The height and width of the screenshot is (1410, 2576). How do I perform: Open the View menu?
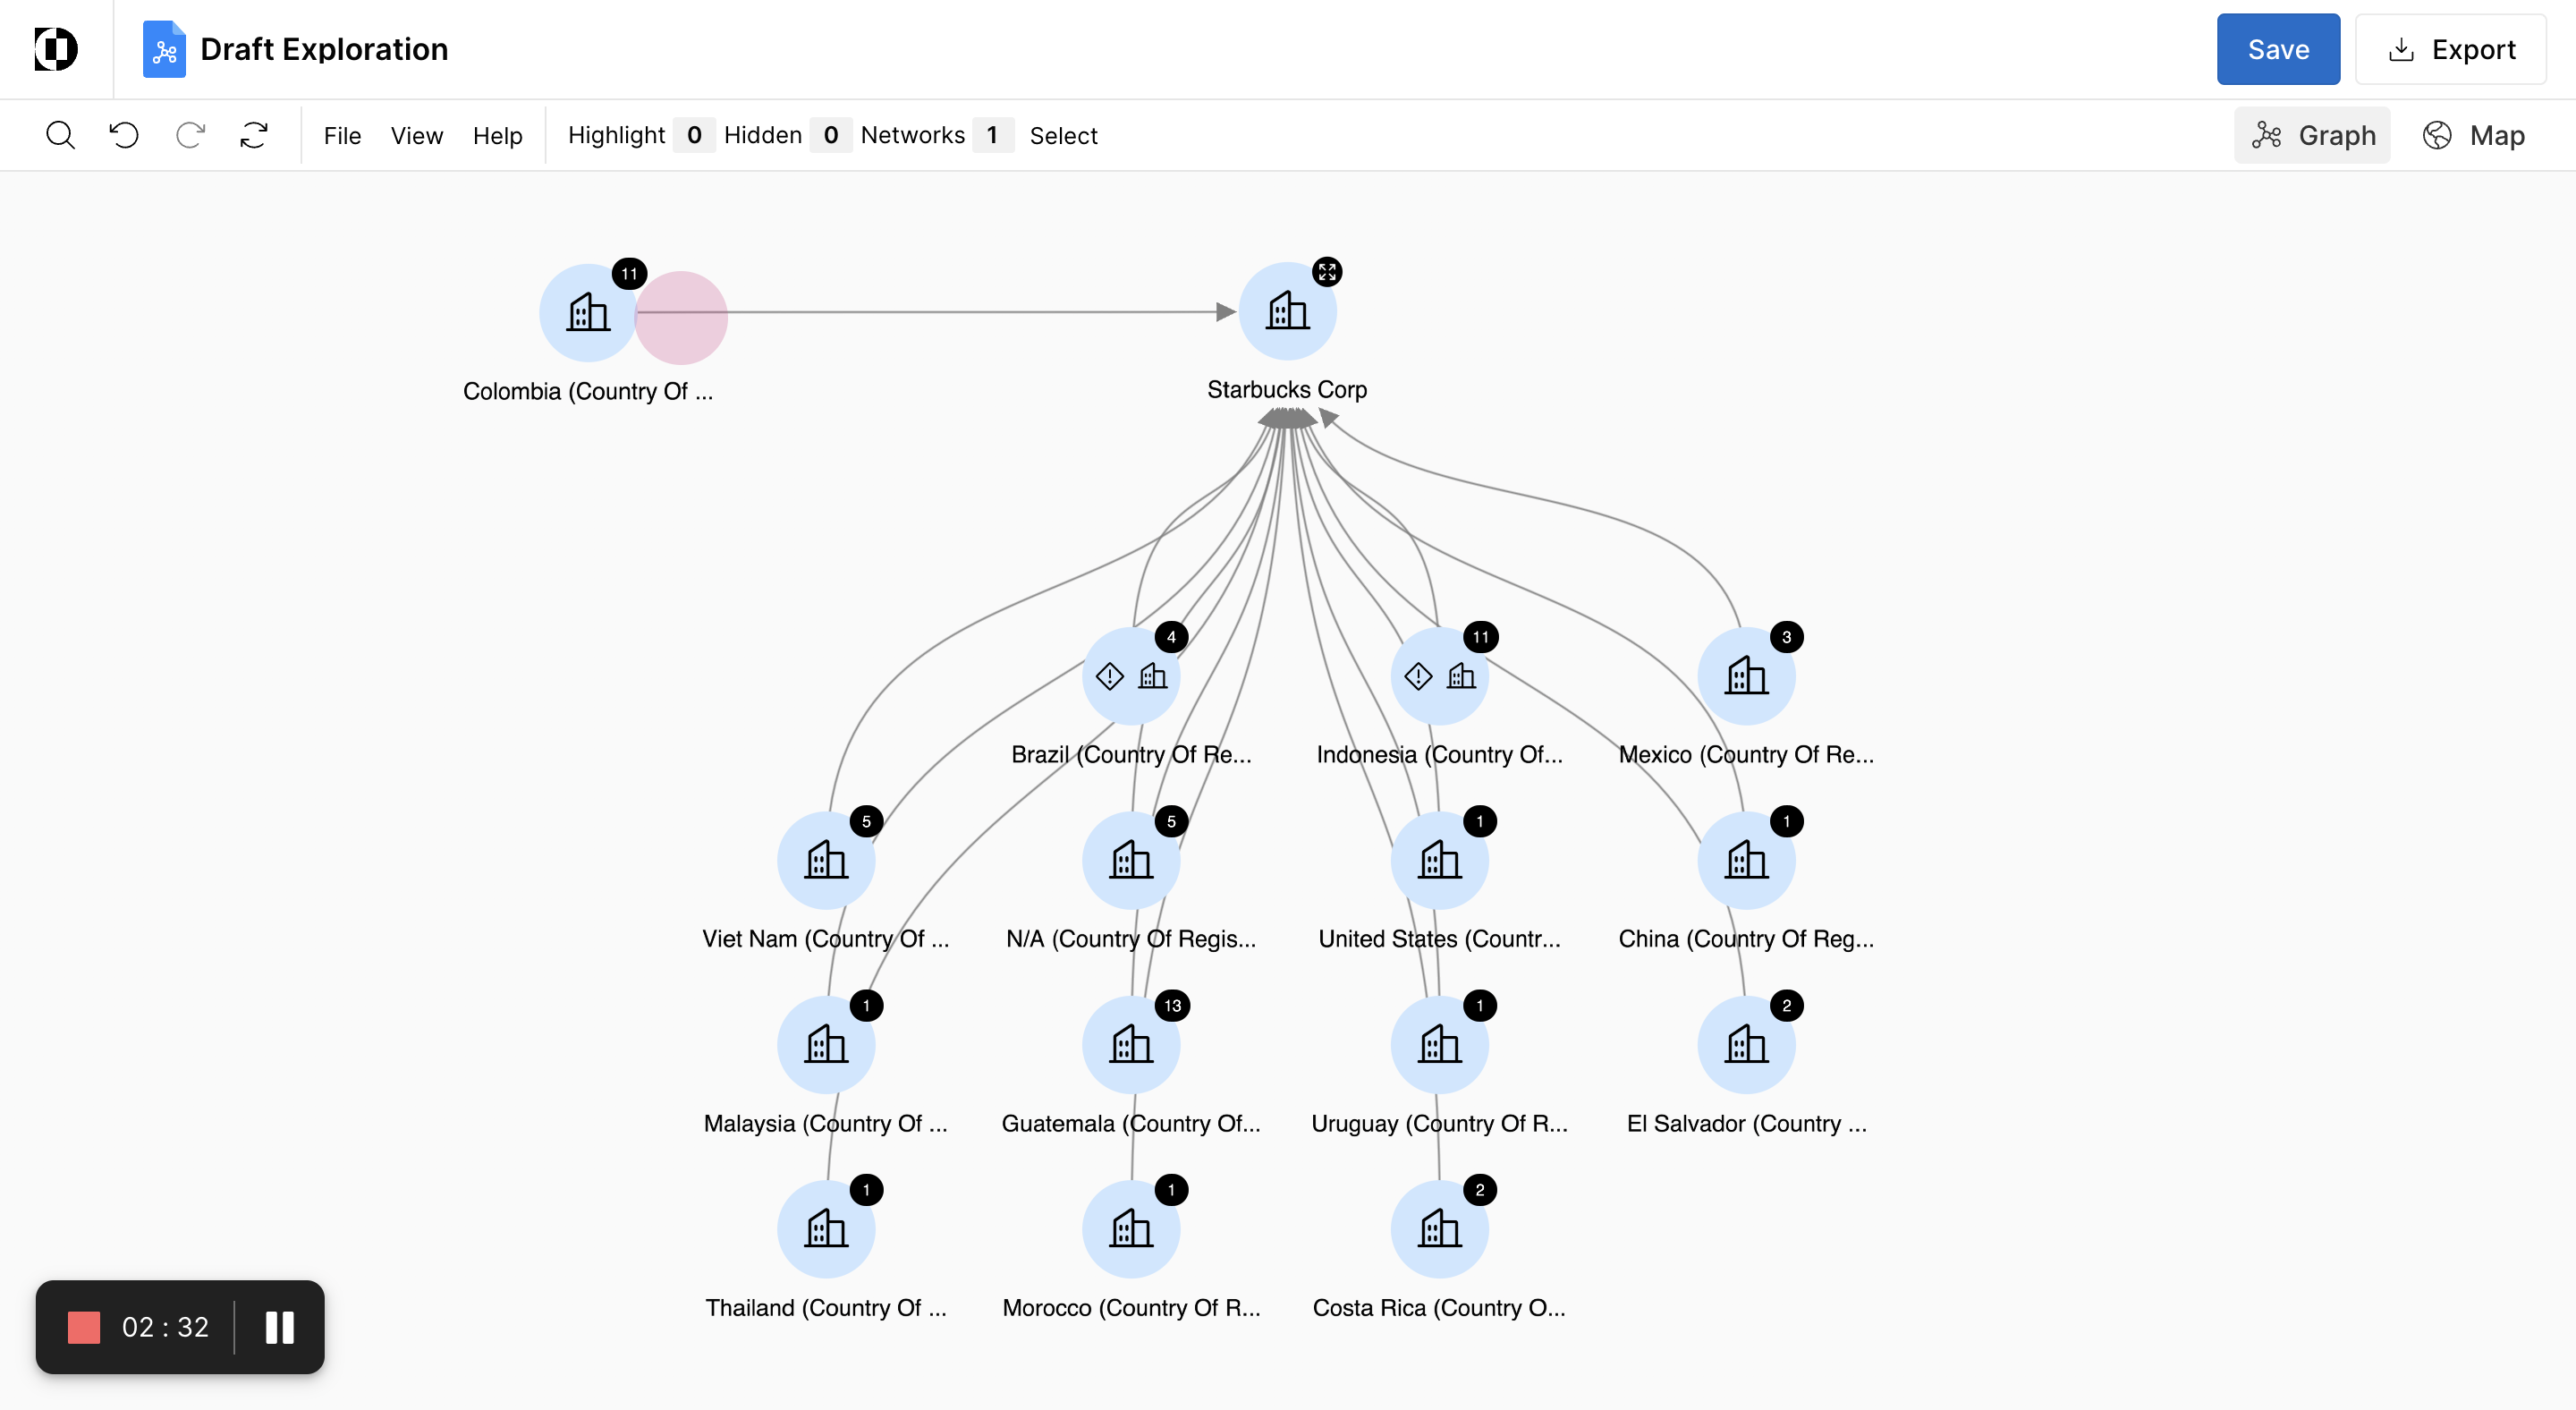[416, 135]
